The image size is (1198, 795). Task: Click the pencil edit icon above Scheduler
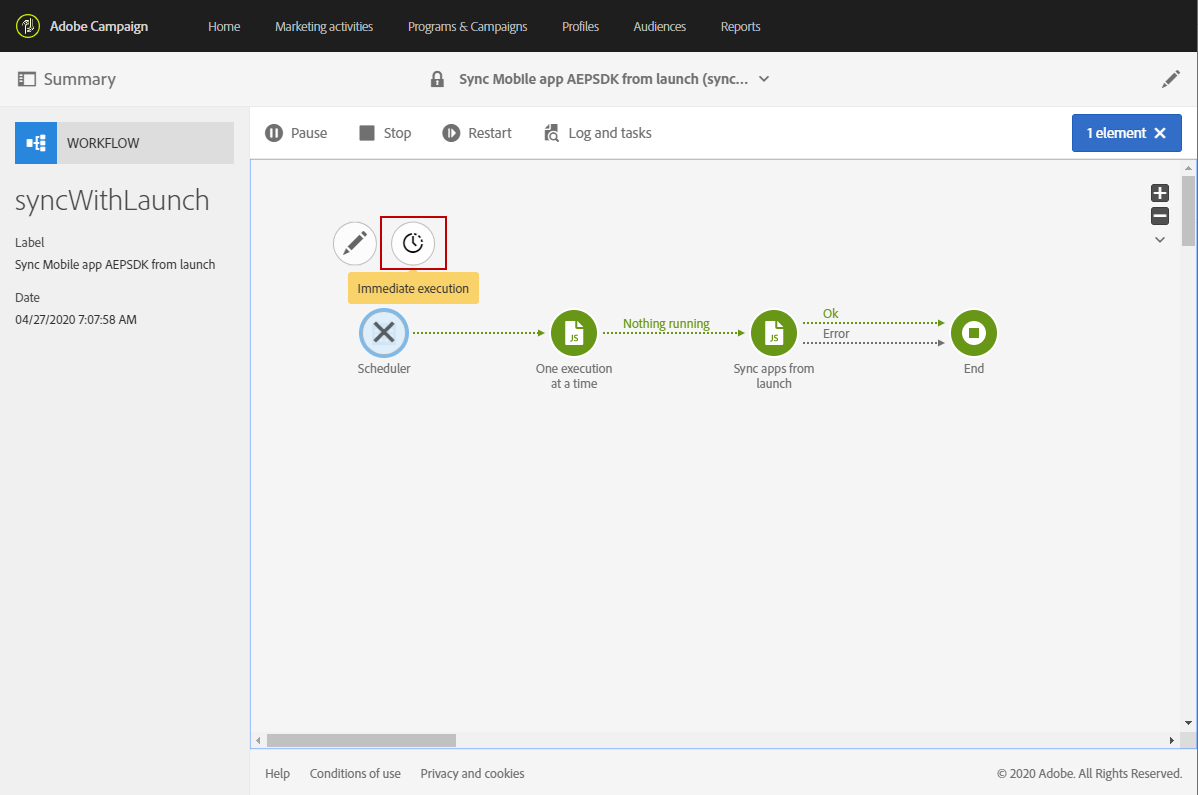[355, 244]
